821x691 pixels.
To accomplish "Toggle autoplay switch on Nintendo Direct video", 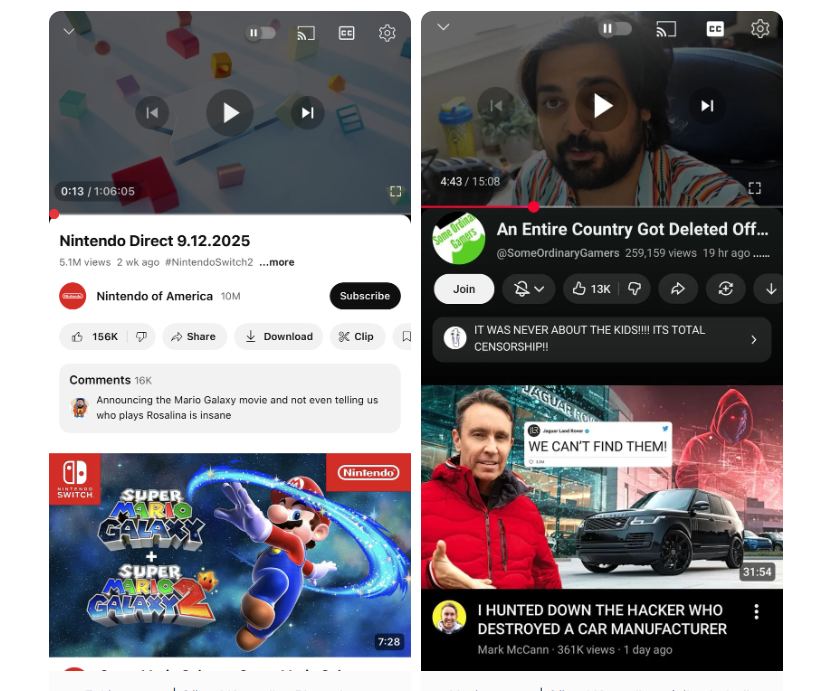I will pyautogui.click(x=260, y=33).
